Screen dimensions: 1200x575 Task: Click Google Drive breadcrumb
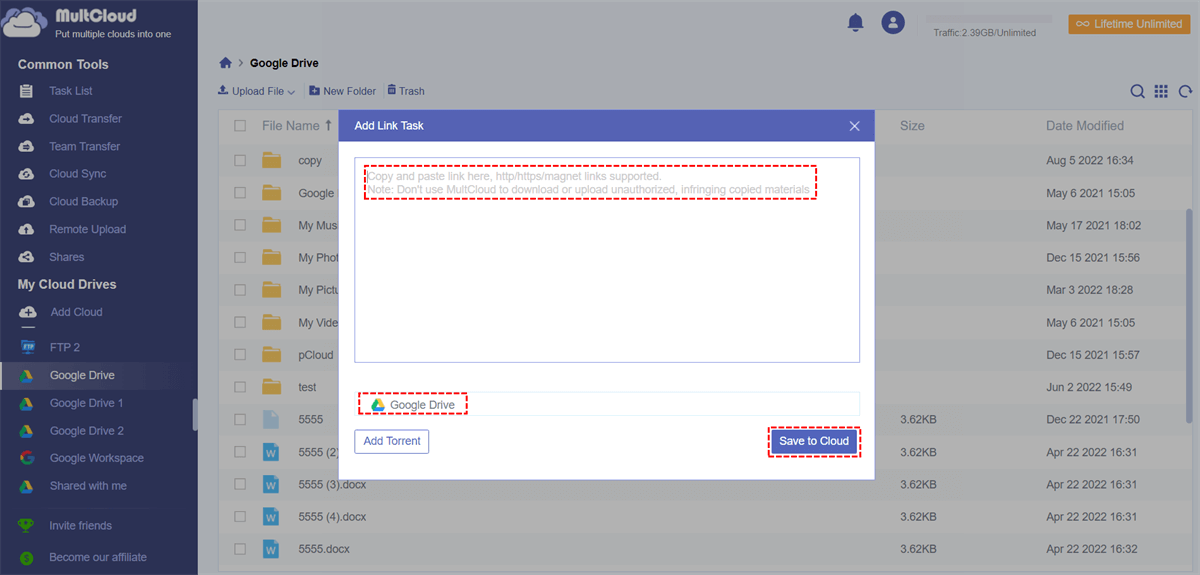(284, 63)
